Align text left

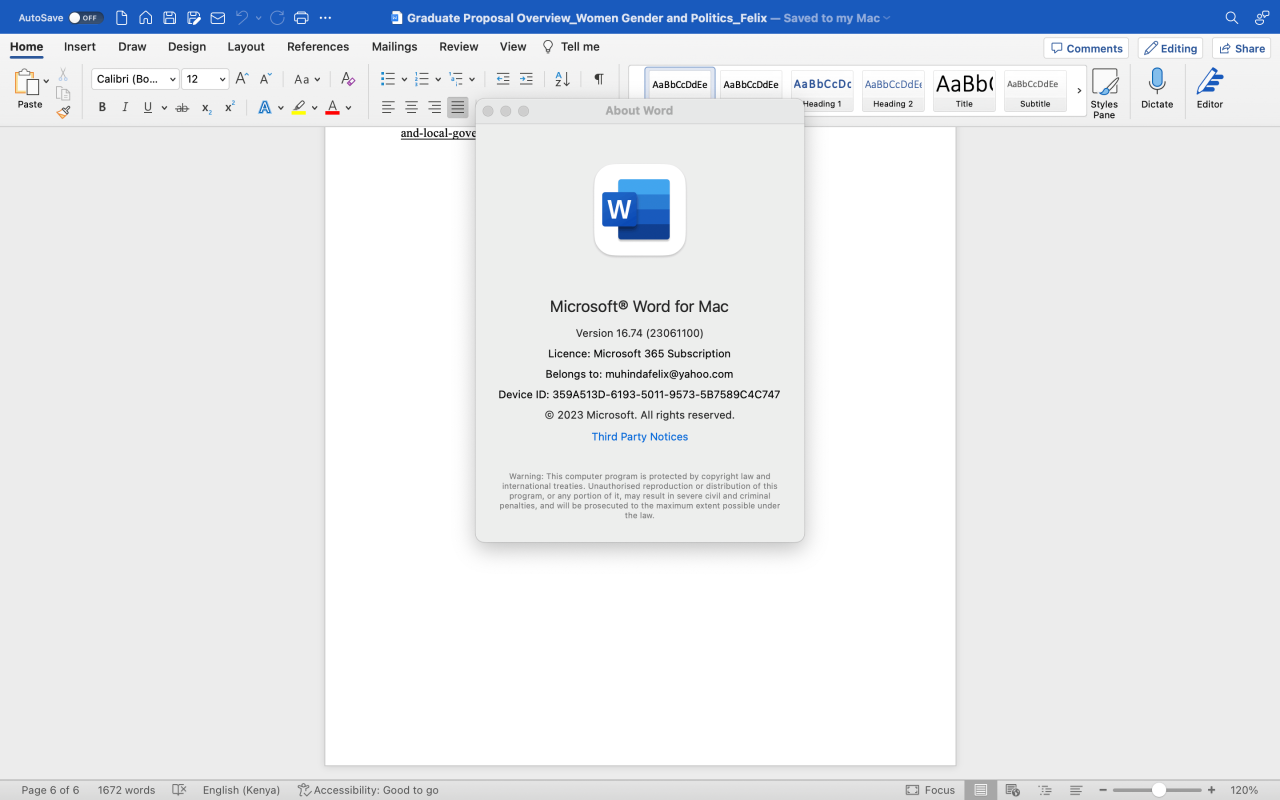[388, 107]
